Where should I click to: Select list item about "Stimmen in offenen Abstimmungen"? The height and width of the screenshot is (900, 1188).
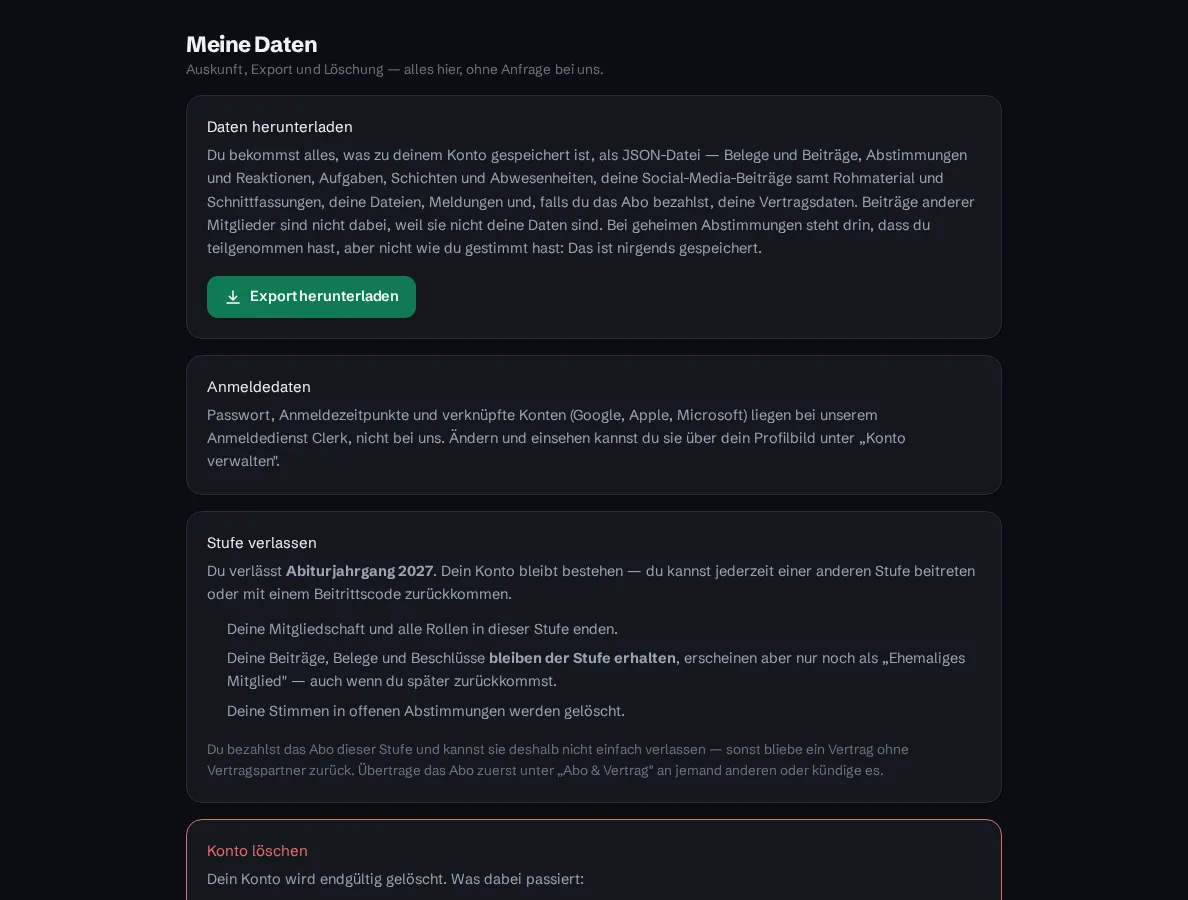(x=426, y=711)
